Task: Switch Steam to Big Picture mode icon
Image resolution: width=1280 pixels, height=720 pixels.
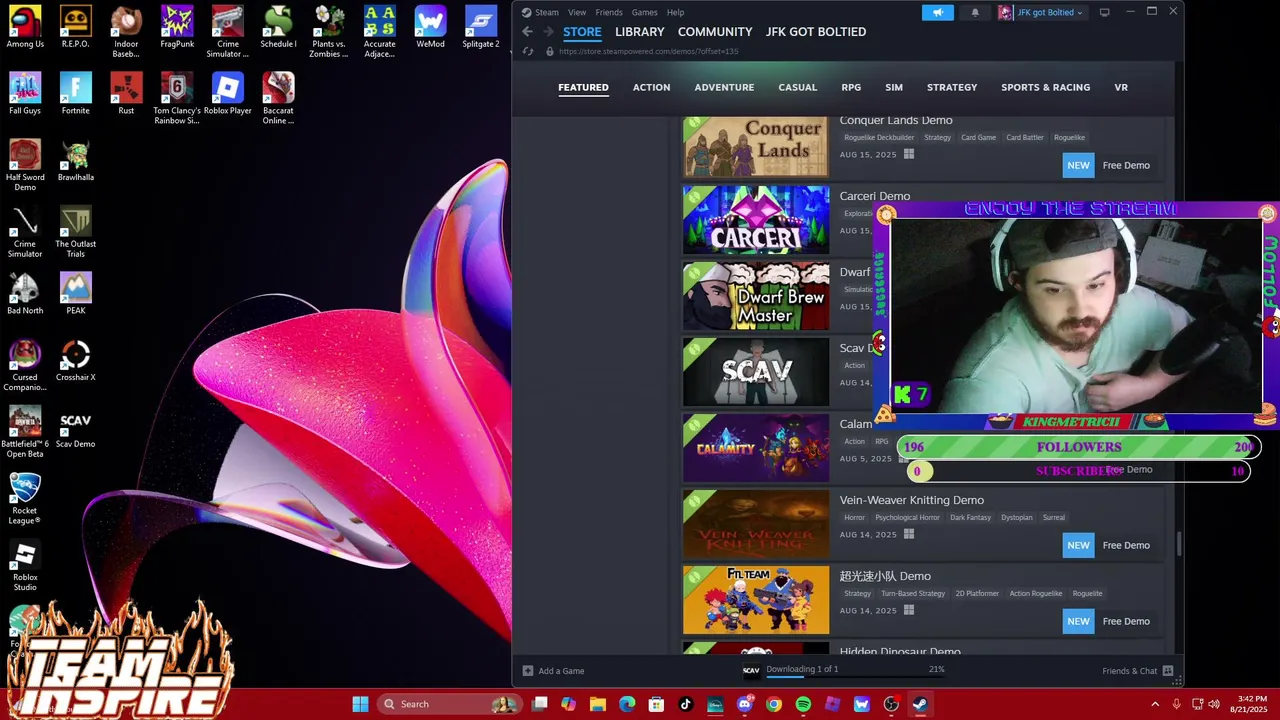Action: click(1104, 12)
